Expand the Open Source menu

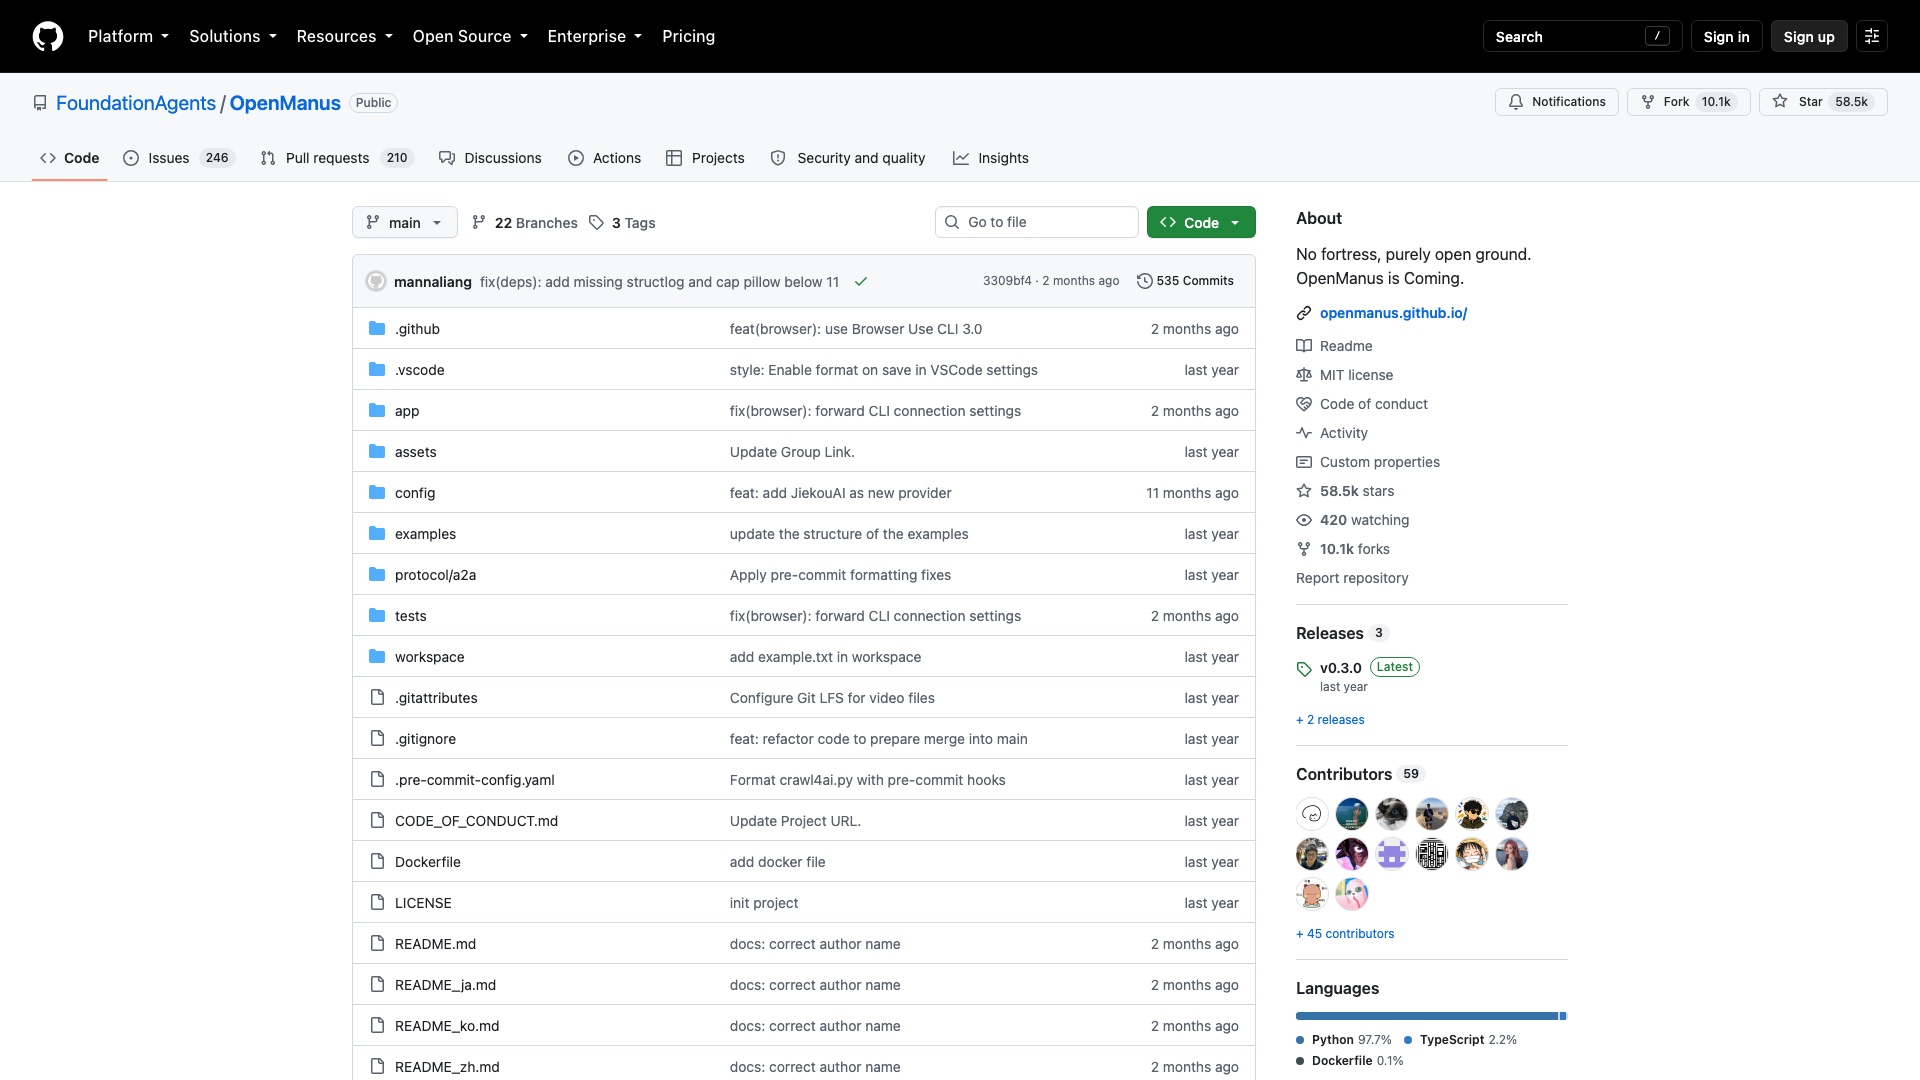coord(470,36)
